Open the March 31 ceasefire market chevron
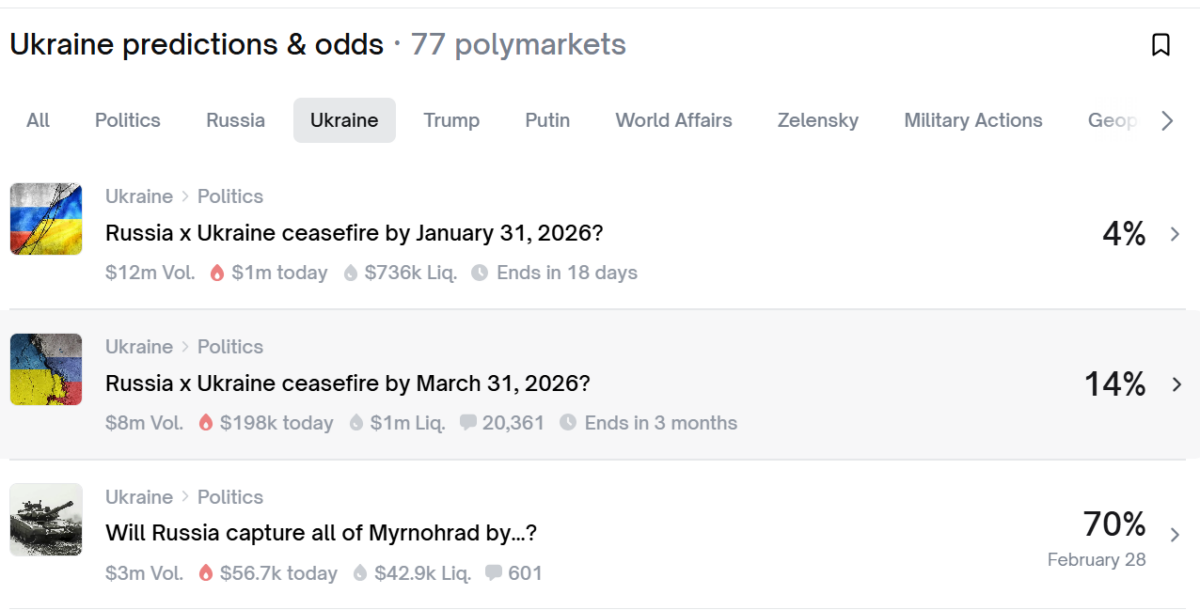The width and height of the screenshot is (1200, 610). 1176,385
